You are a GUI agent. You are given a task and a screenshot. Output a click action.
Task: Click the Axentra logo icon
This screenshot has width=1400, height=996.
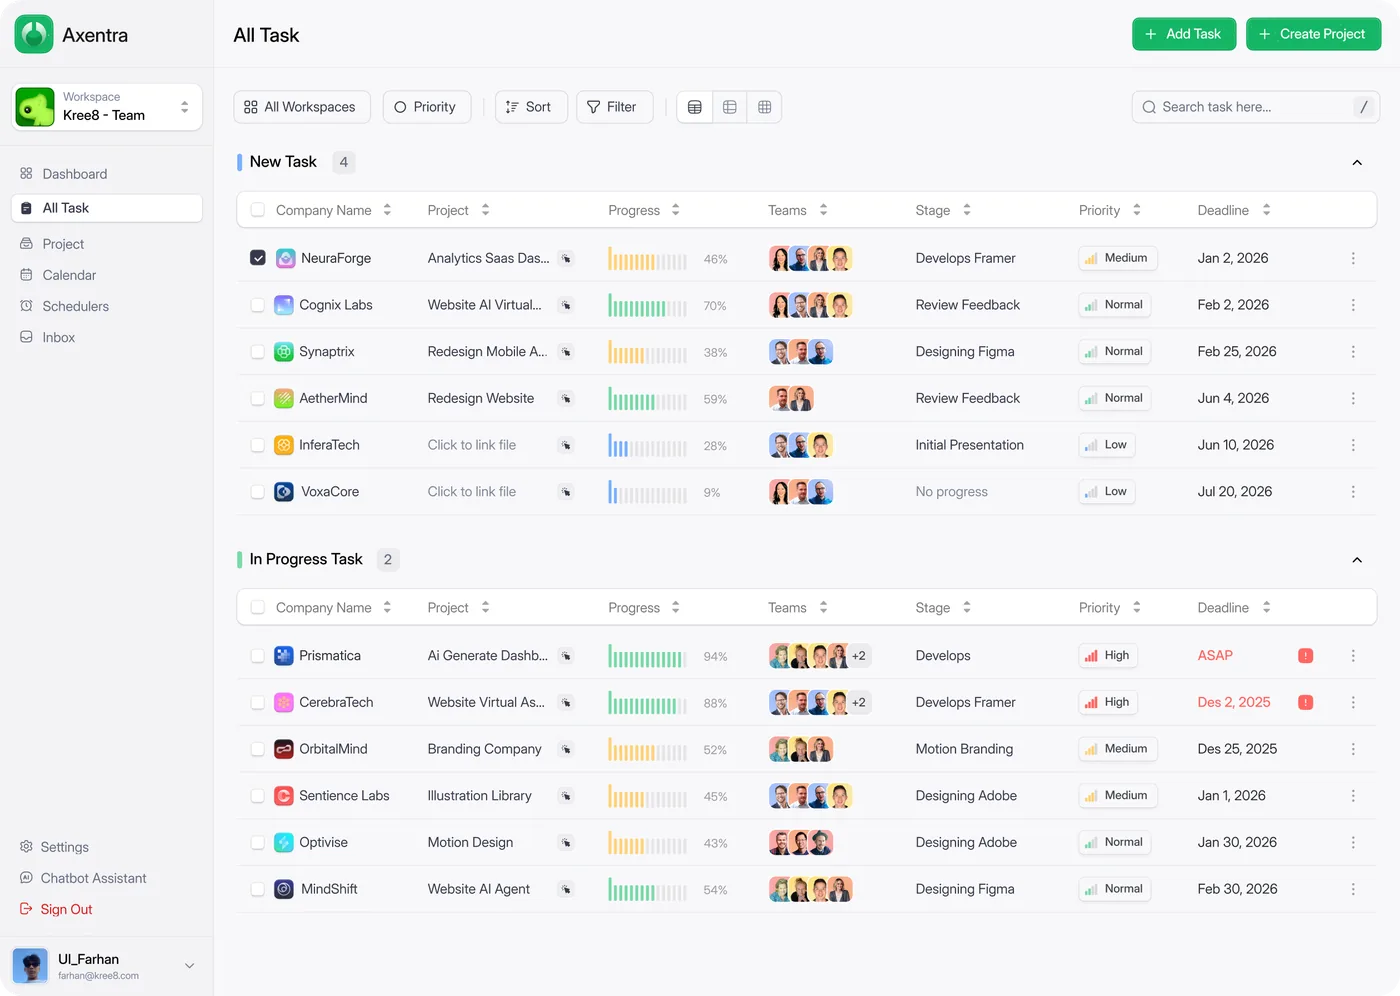[34, 35]
